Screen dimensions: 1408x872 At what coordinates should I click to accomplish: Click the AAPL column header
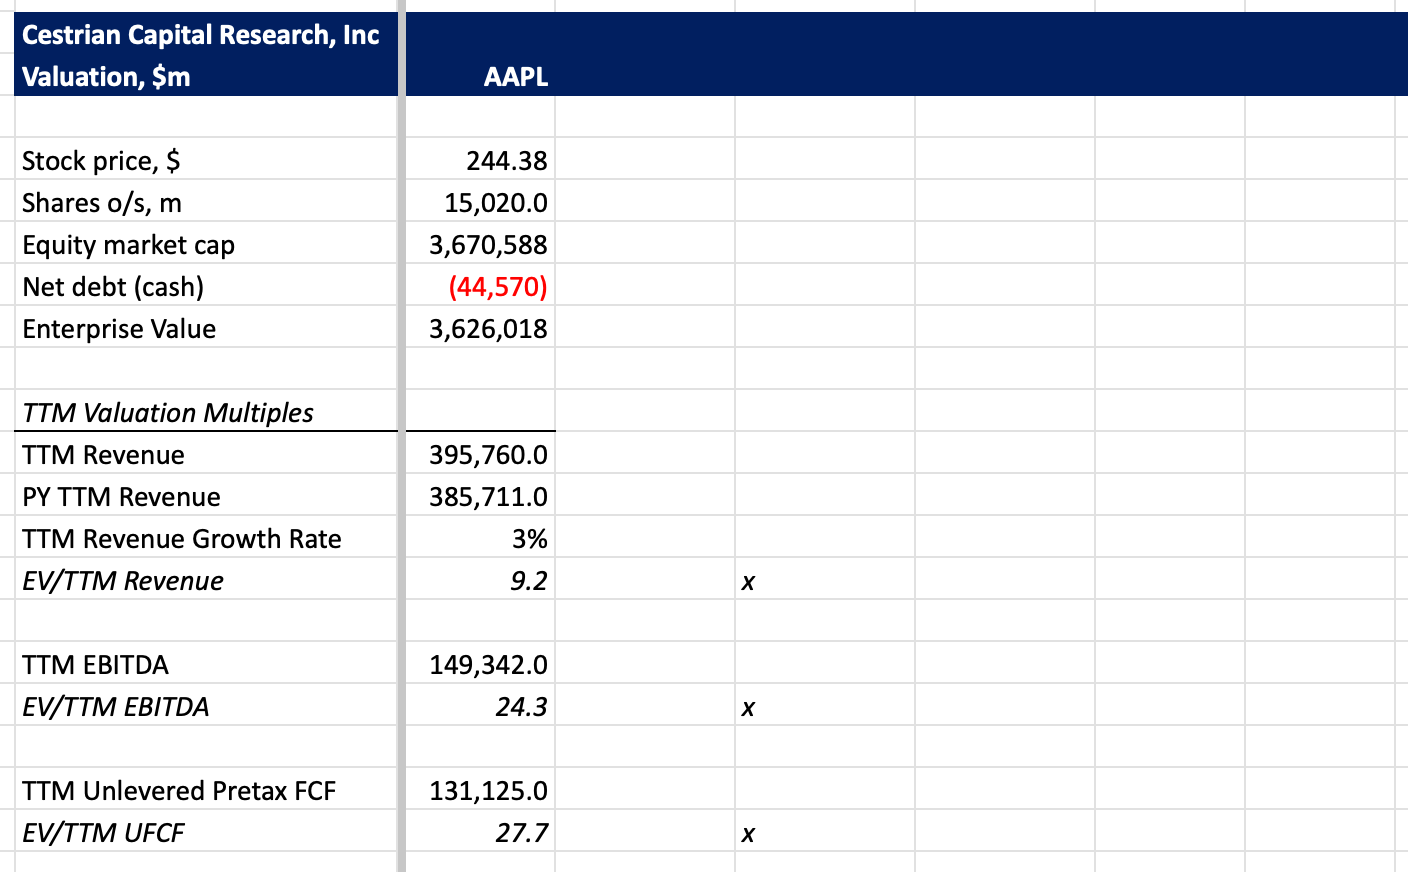516,77
